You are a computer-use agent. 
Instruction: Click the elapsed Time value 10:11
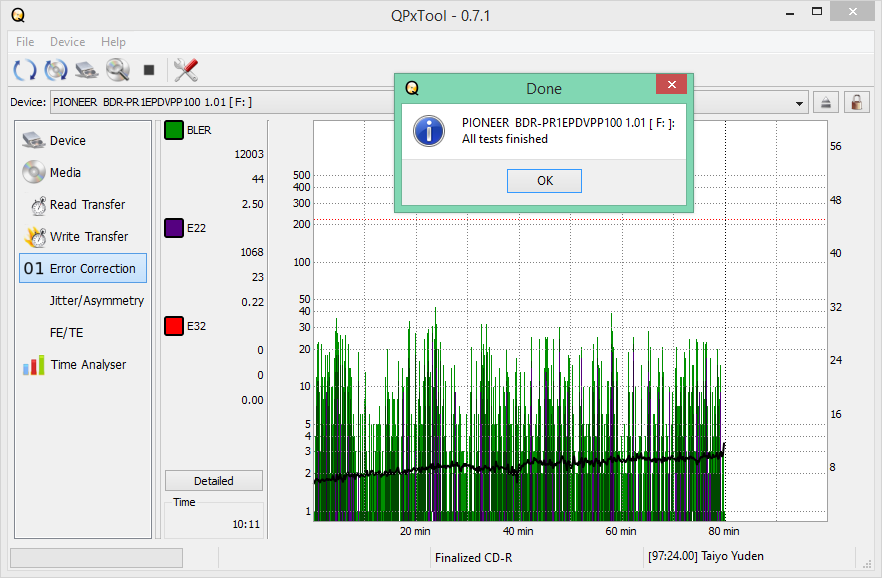tap(246, 524)
